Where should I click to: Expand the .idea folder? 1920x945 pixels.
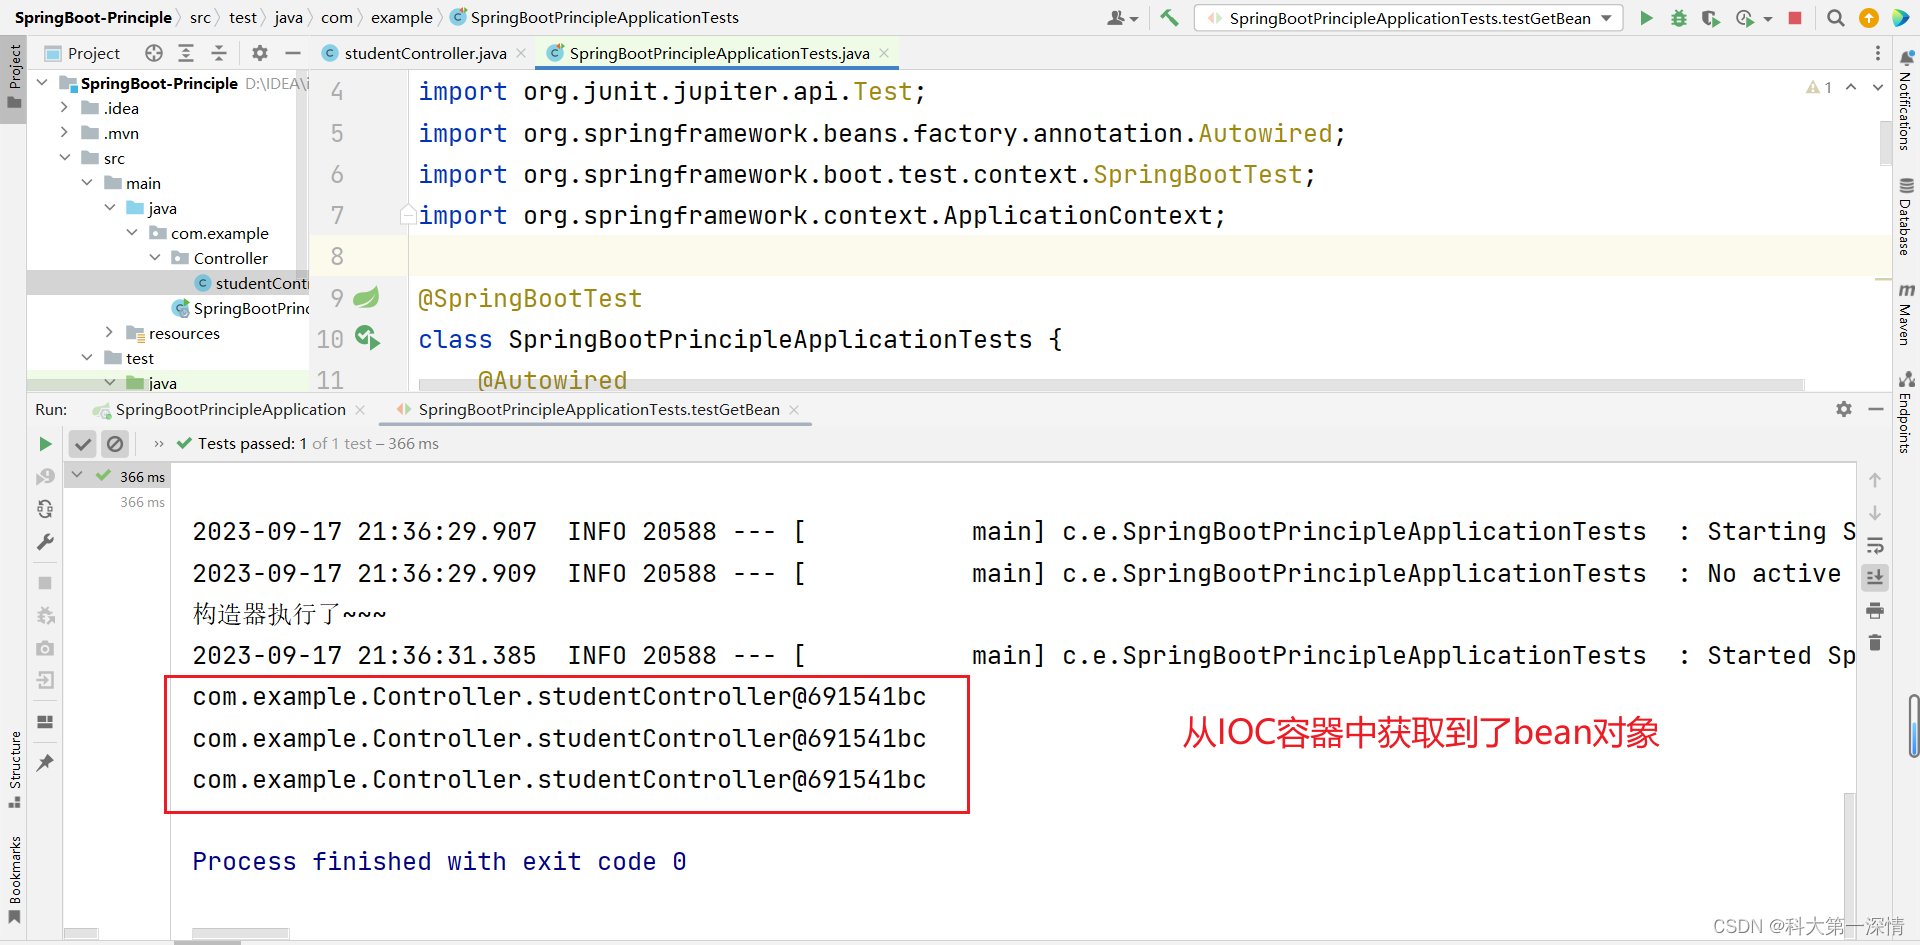tap(64, 107)
